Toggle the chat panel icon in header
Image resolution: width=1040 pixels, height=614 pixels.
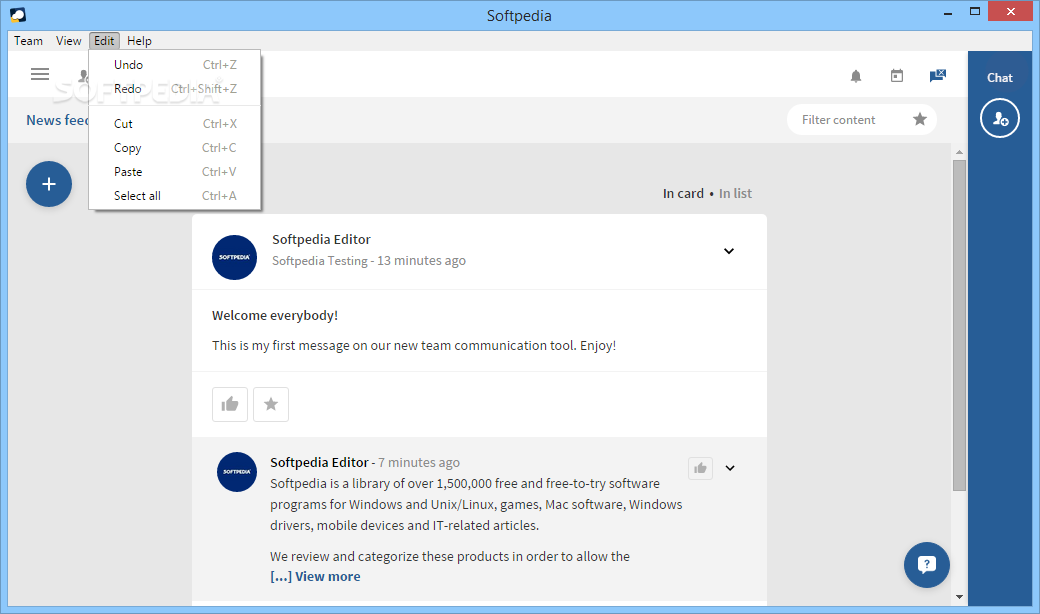tap(938, 76)
